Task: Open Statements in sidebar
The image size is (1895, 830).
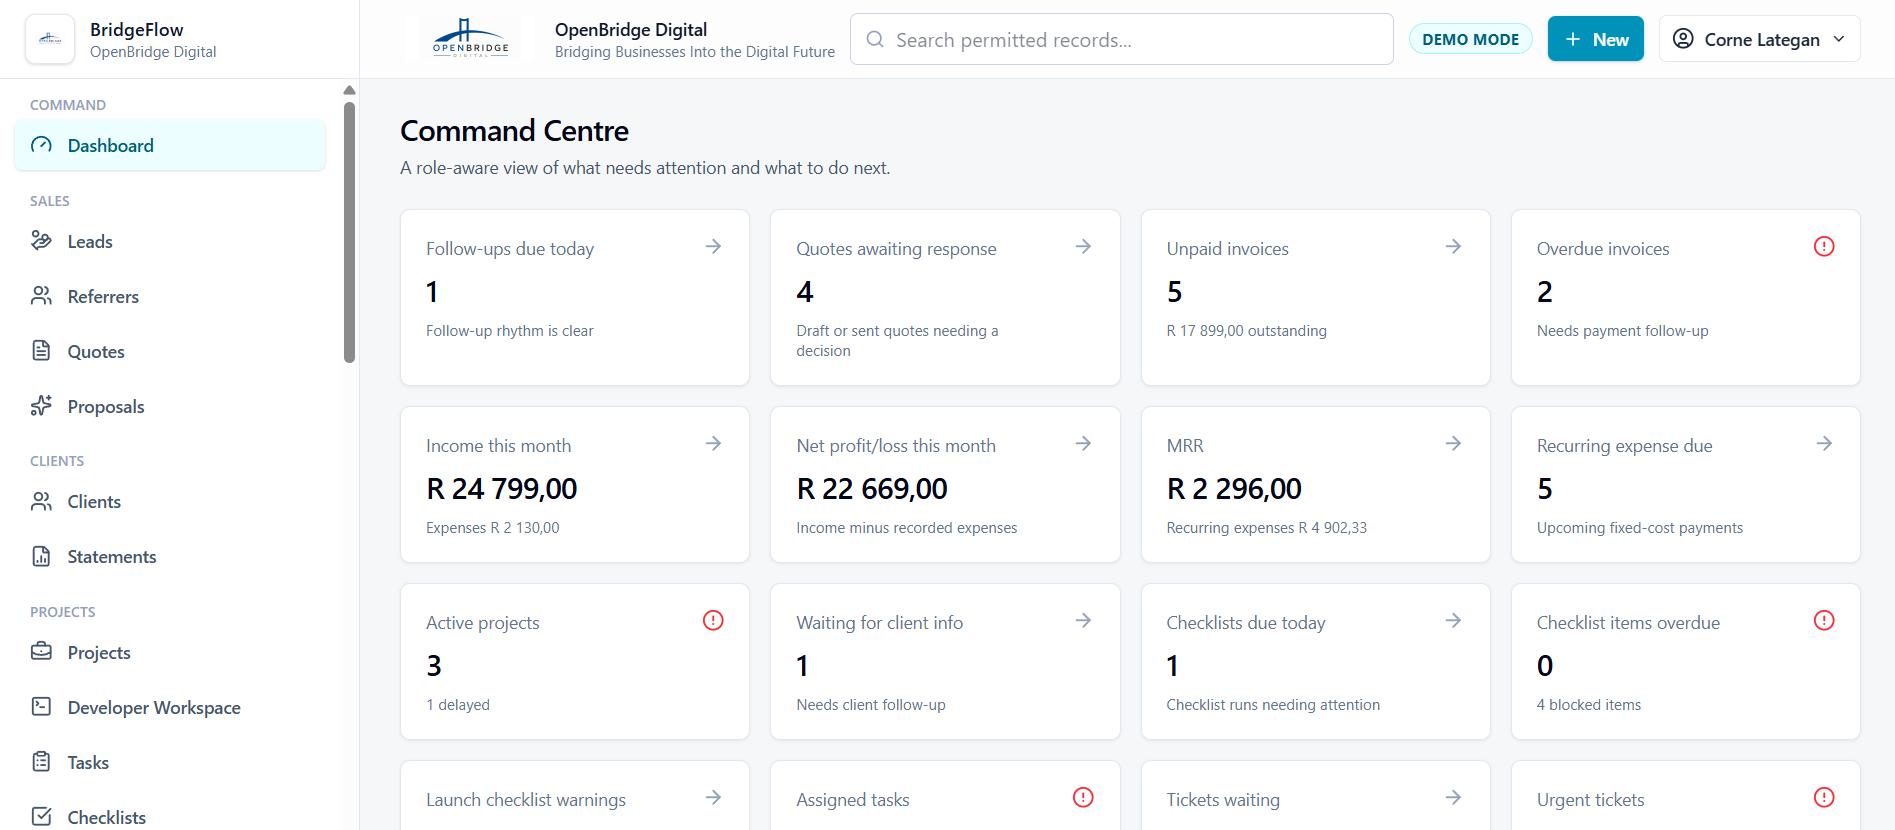Action: coord(170,556)
